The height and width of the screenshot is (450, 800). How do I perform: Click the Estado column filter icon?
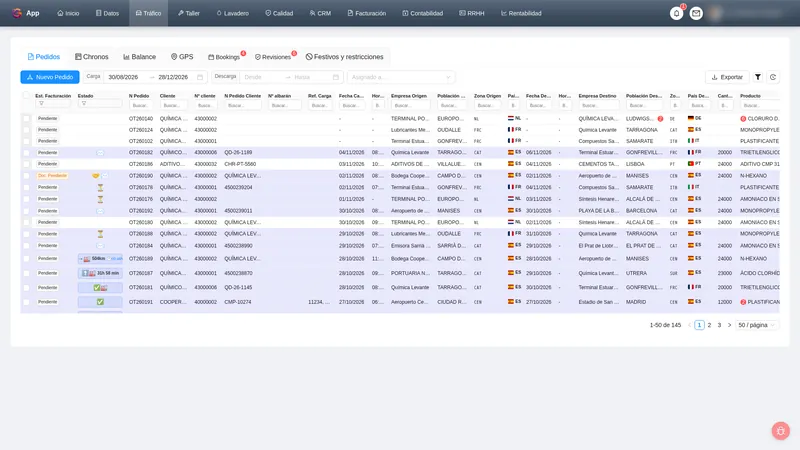(x=84, y=104)
